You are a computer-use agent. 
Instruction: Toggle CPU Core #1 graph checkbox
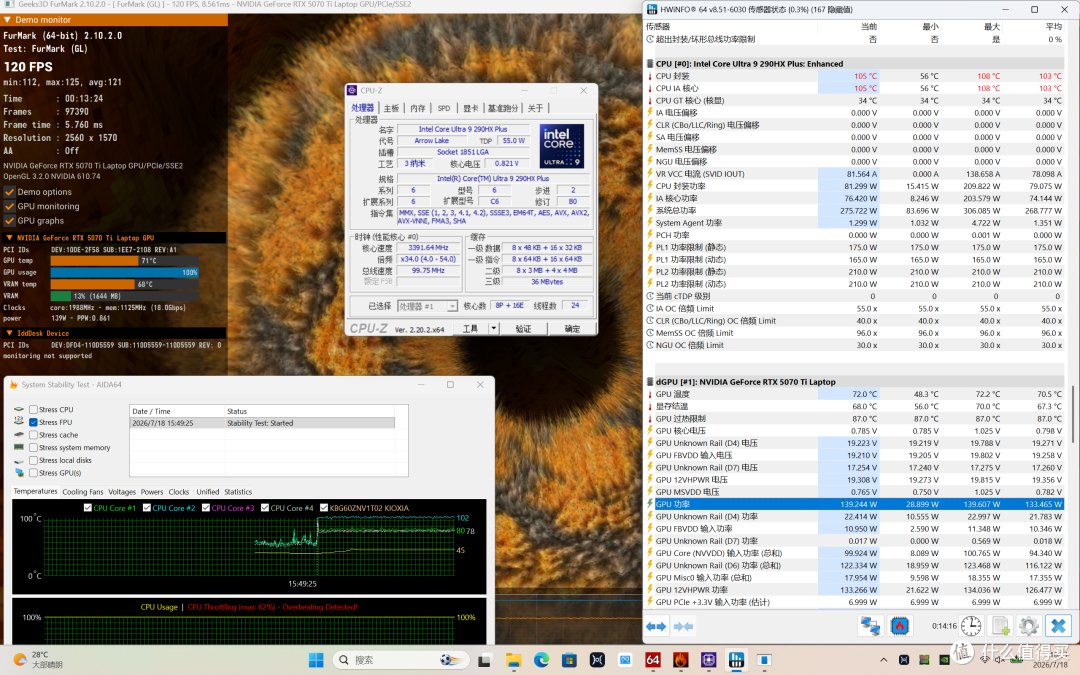pyautogui.click(x=87, y=508)
